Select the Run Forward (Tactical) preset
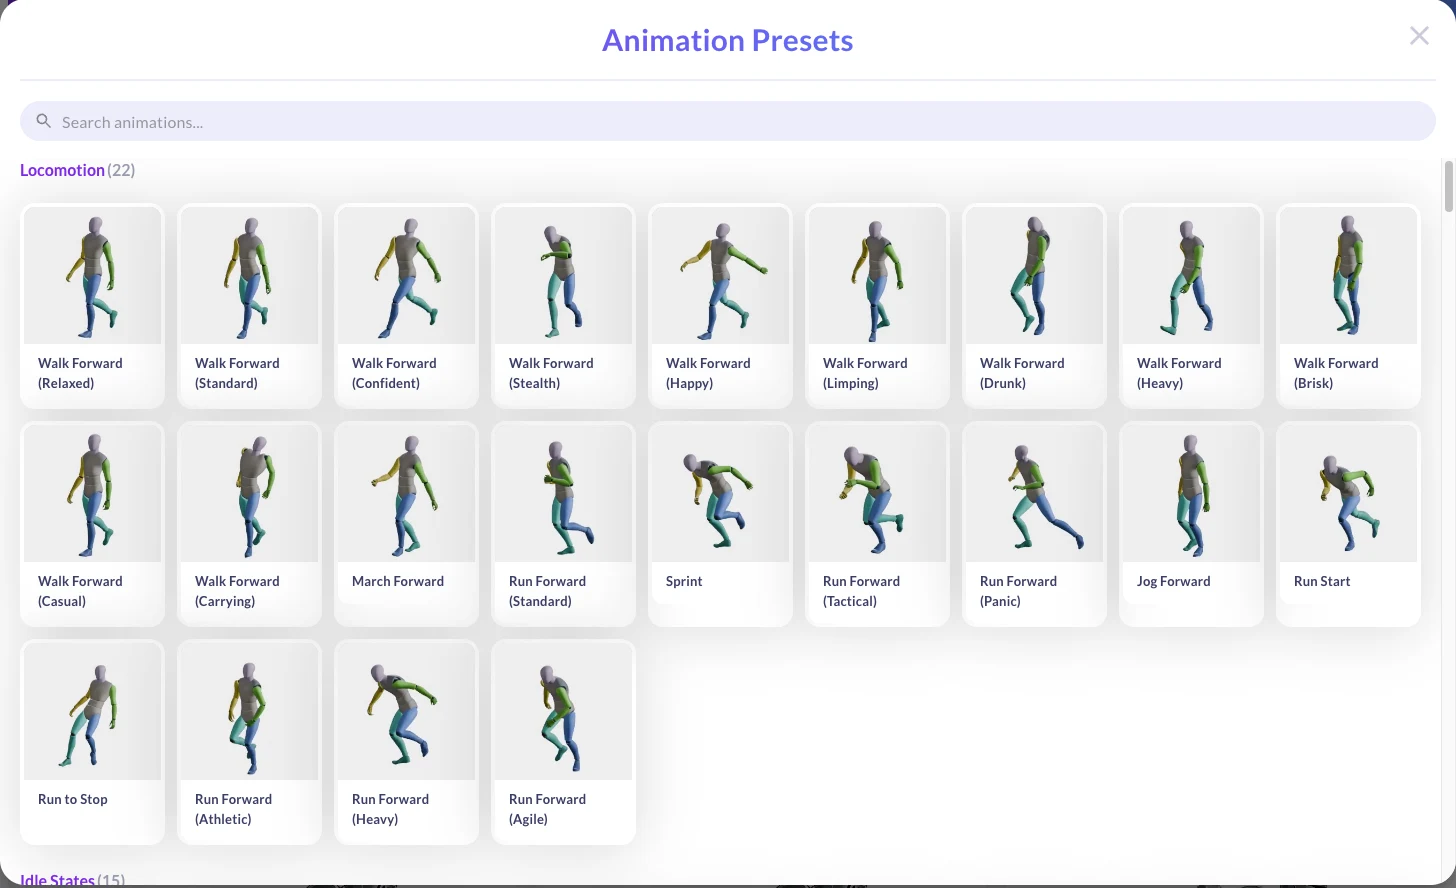Screen dimensions: 1456x888 pyautogui.click(x=877, y=524)
